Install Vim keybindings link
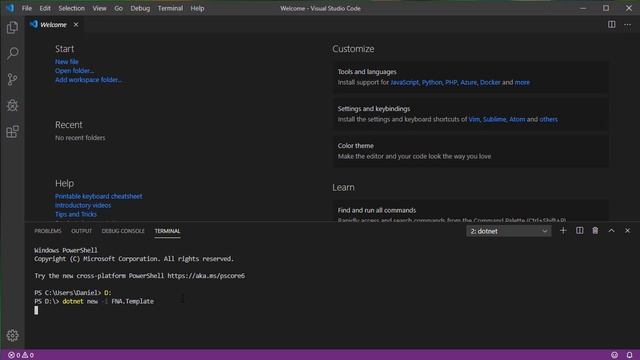The height and width of the screenshot is (360, 640). [474, 120]
